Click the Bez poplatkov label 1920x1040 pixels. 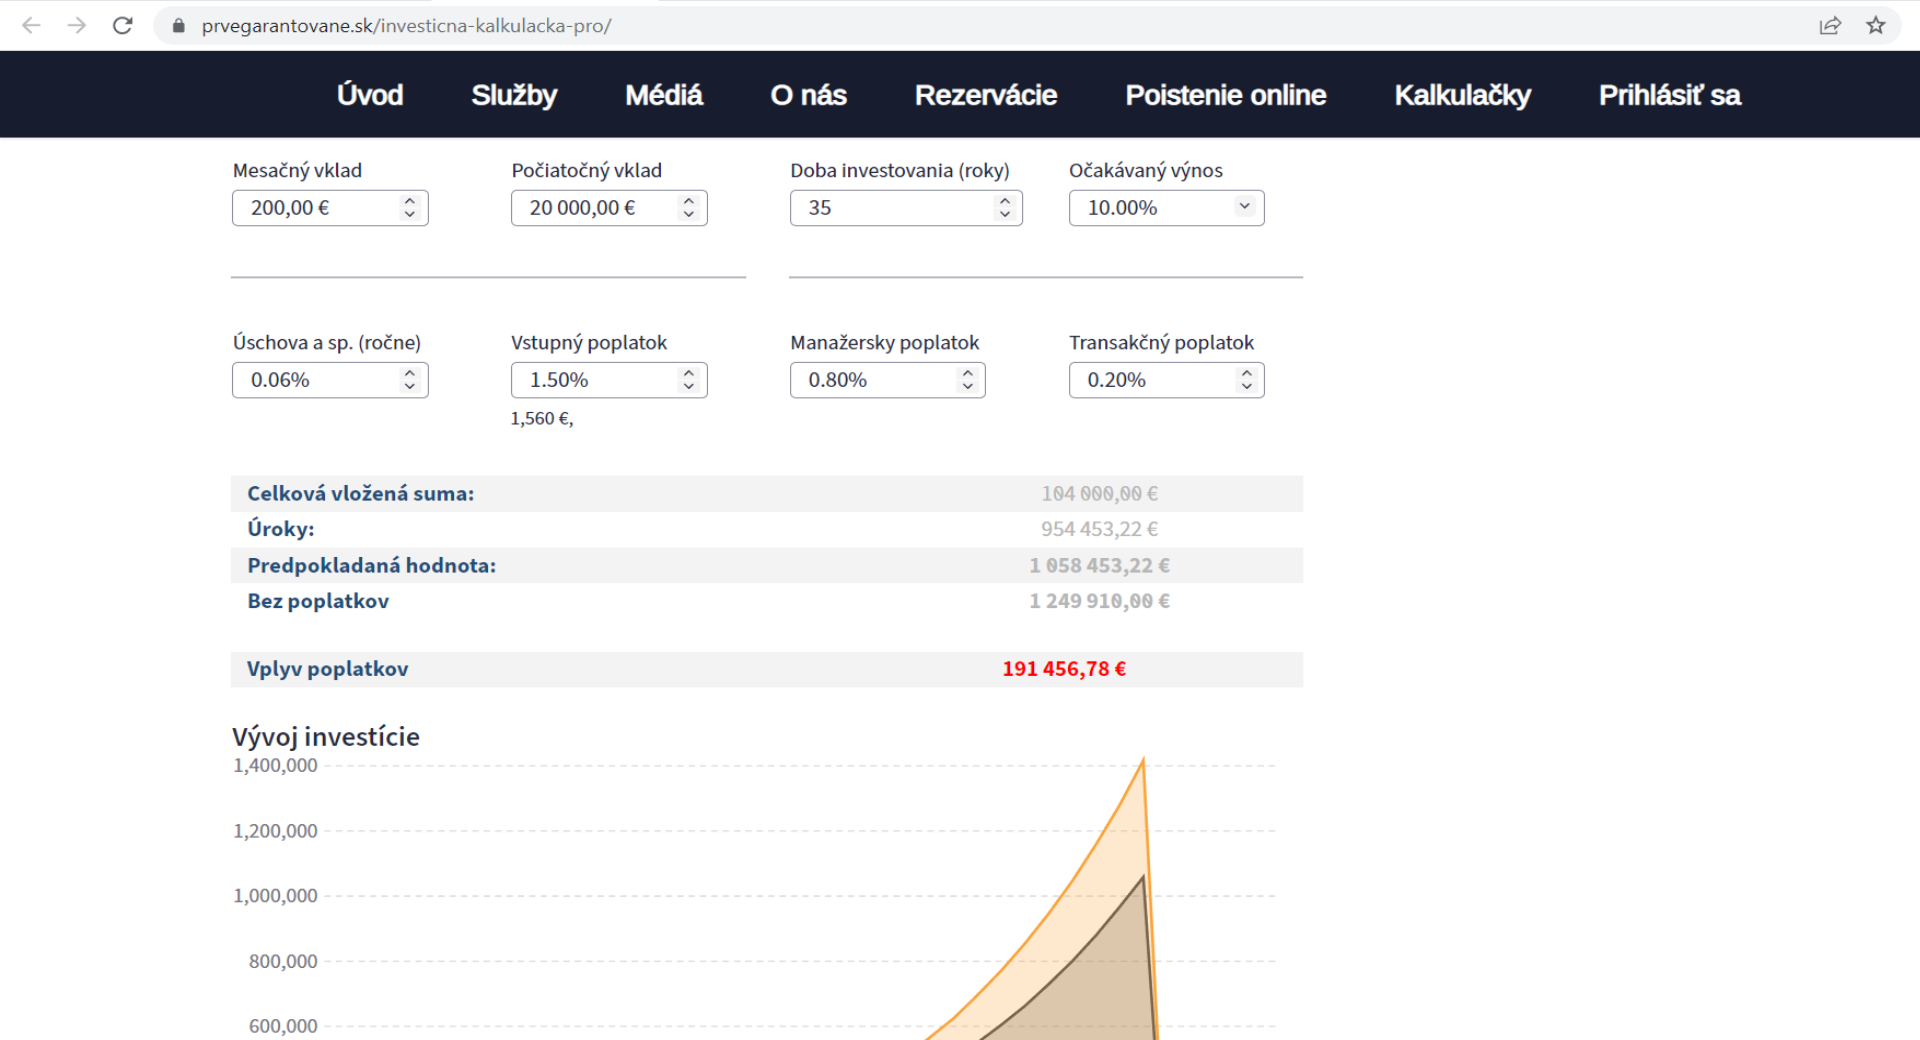point(318,602)
